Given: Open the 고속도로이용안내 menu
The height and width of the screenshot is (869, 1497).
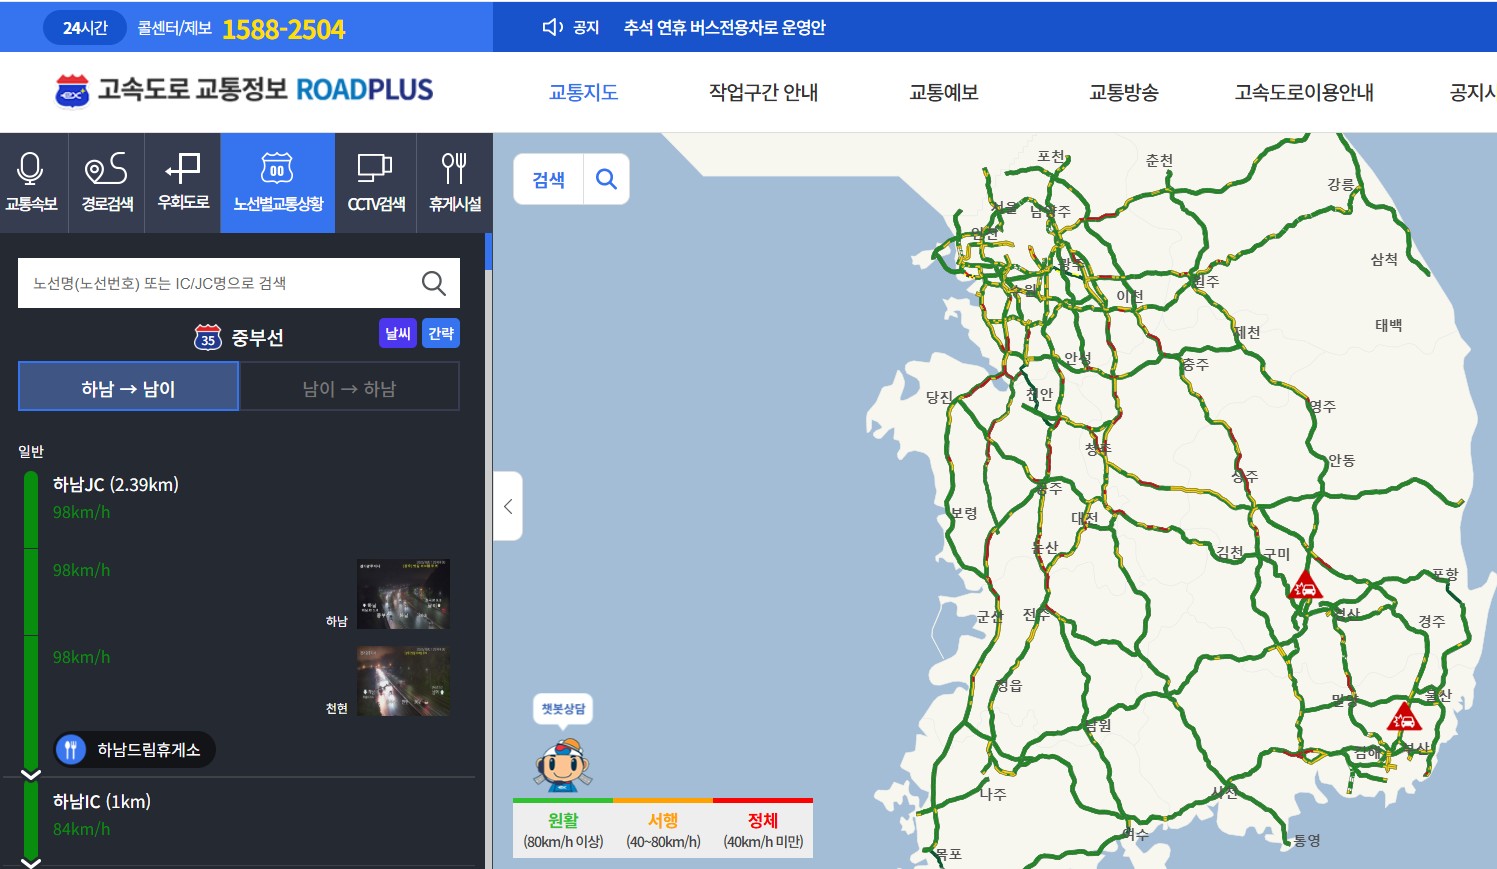Looking at the screenshot, I should [1304, 92].
